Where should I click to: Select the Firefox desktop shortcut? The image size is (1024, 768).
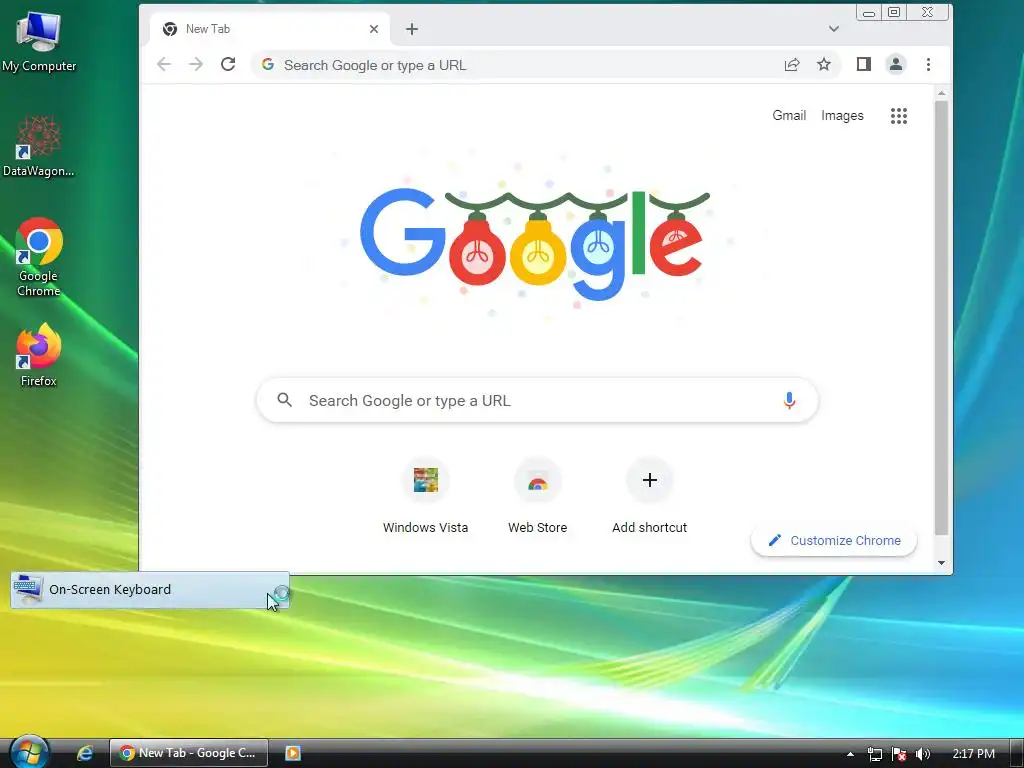click(x=39, y=355)
